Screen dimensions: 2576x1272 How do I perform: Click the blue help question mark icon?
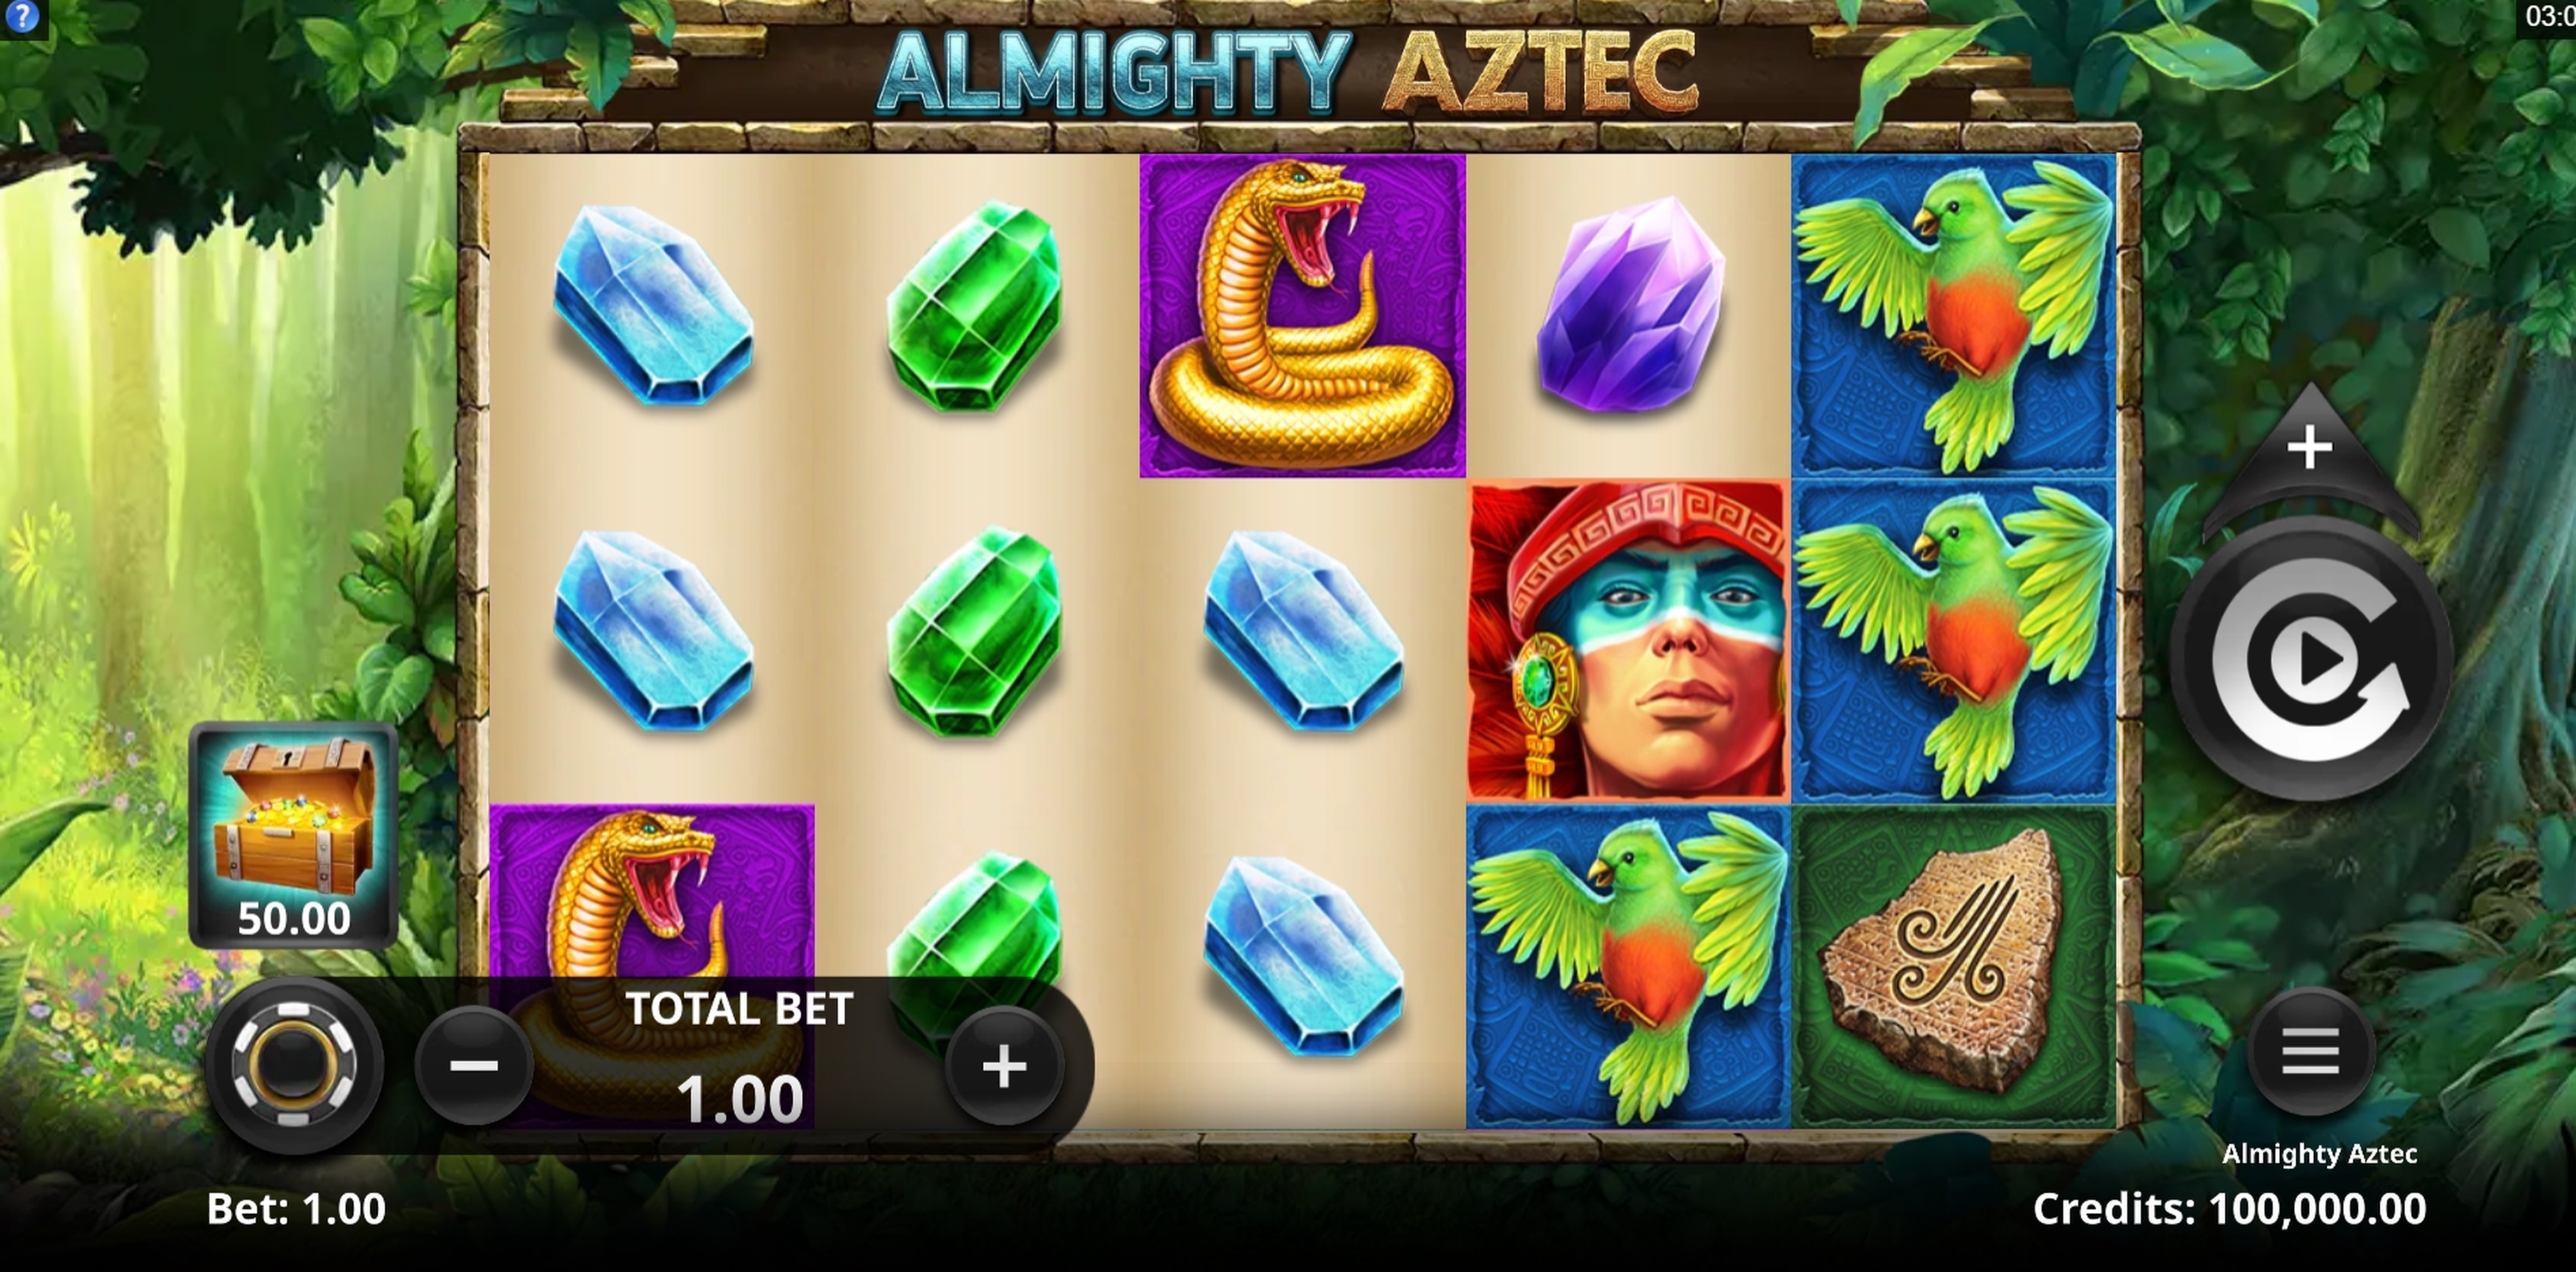pyautogui.click(x=21, y=17)
